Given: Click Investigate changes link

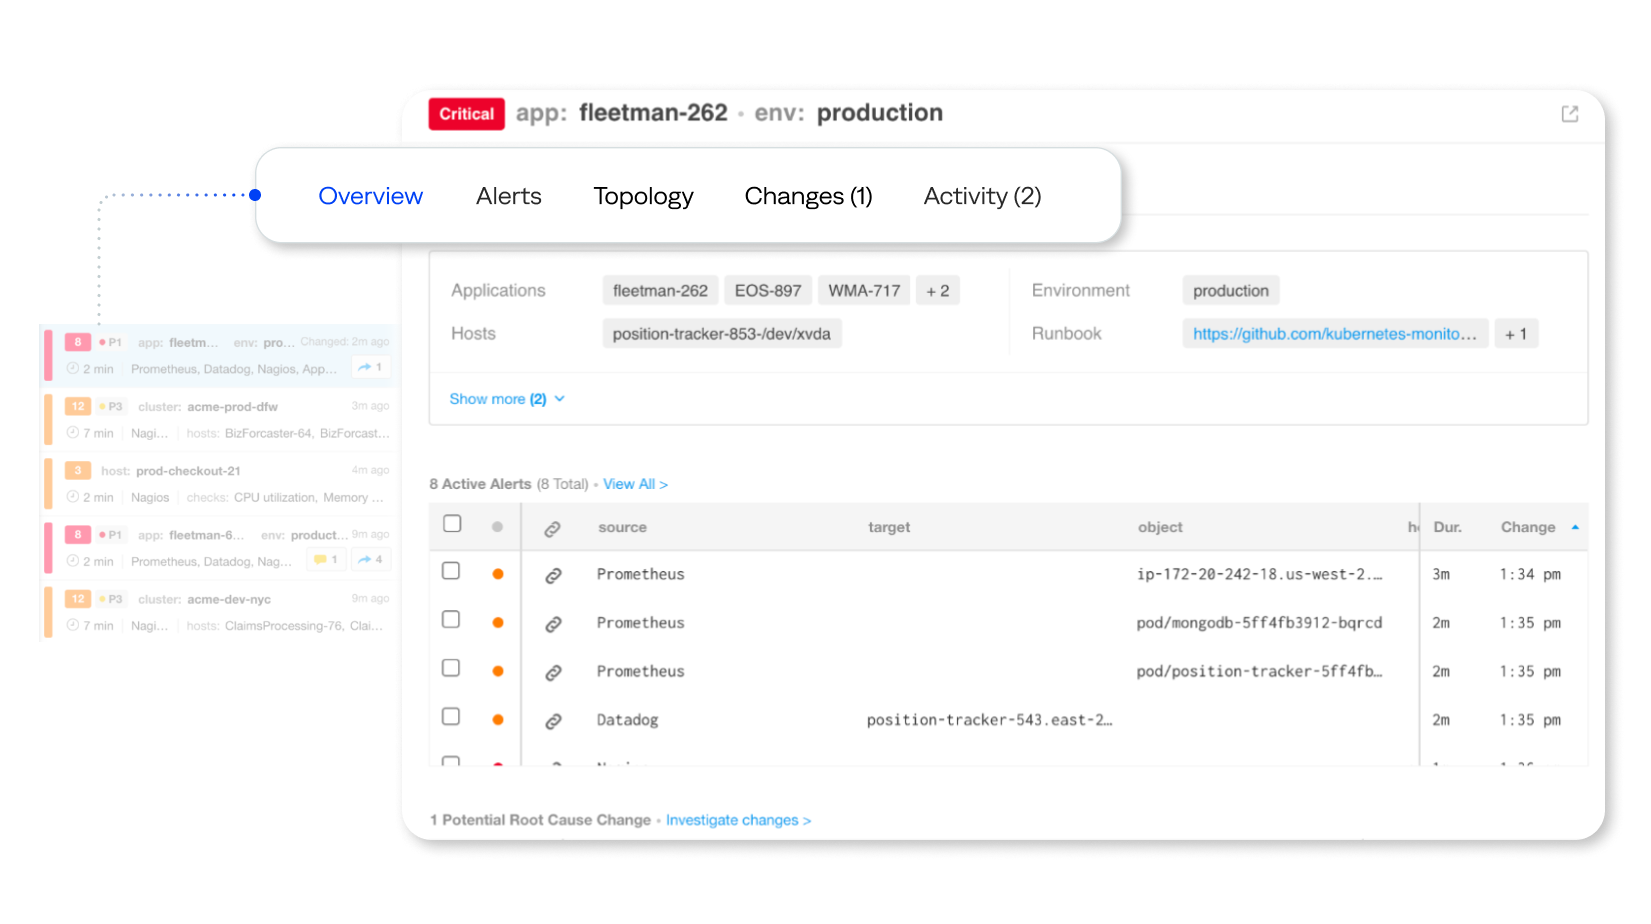Looking at the screenshot, I should coord(738,820).
